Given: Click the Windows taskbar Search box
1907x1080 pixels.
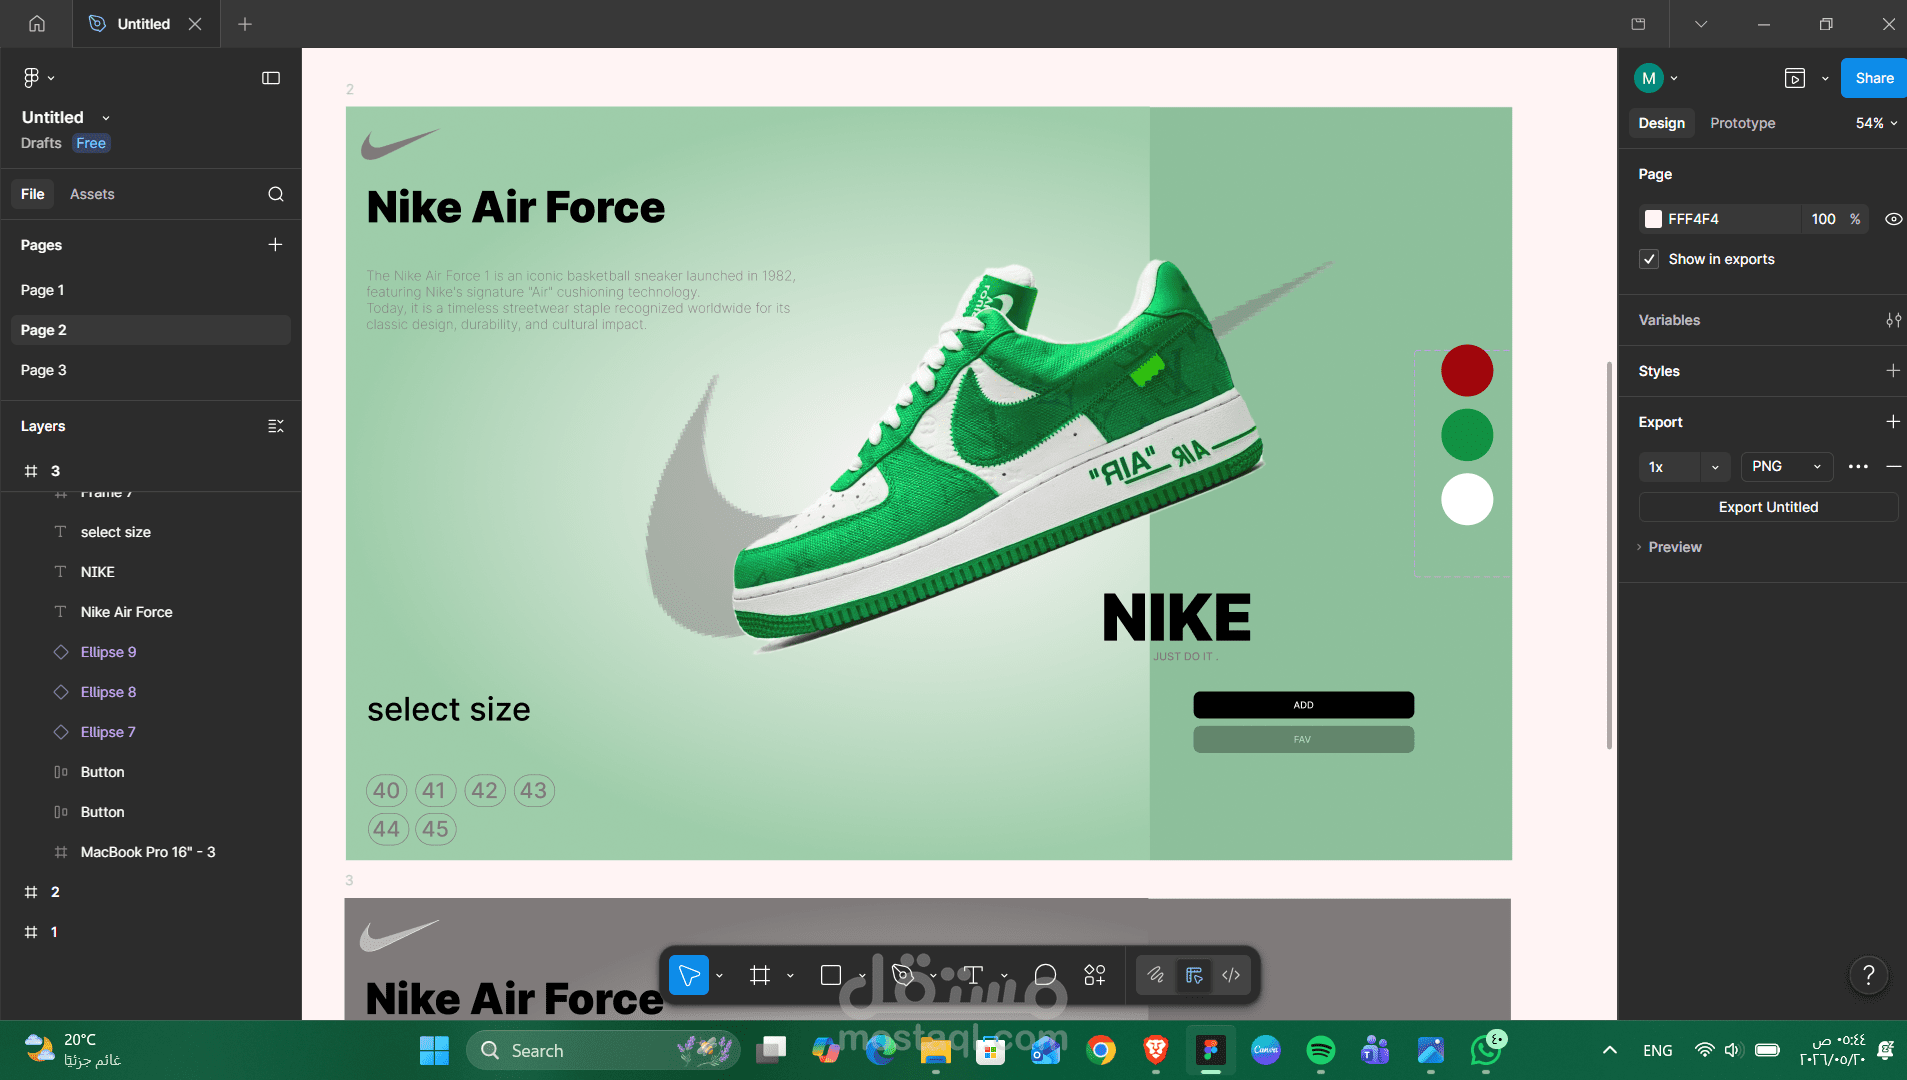Looking at the screenshot, I should (603, 1050).
